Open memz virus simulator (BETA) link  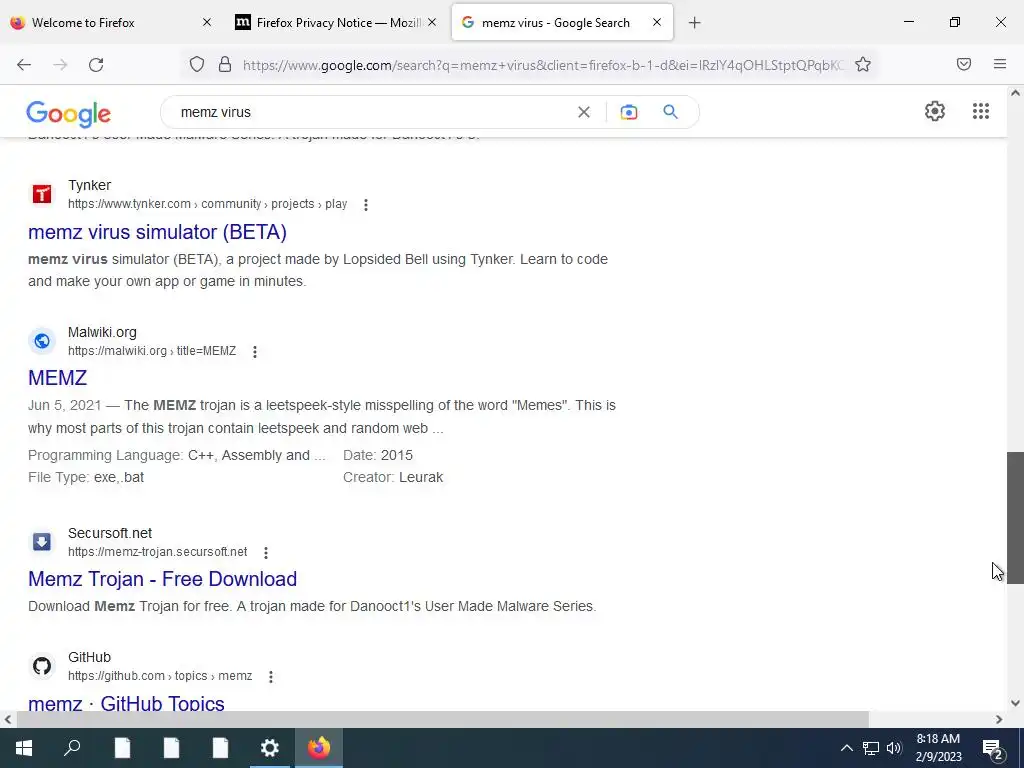tap(157, 232)
